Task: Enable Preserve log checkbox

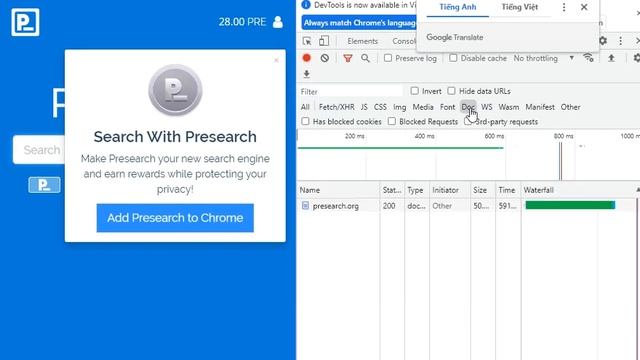Action: tap(388, 58)
